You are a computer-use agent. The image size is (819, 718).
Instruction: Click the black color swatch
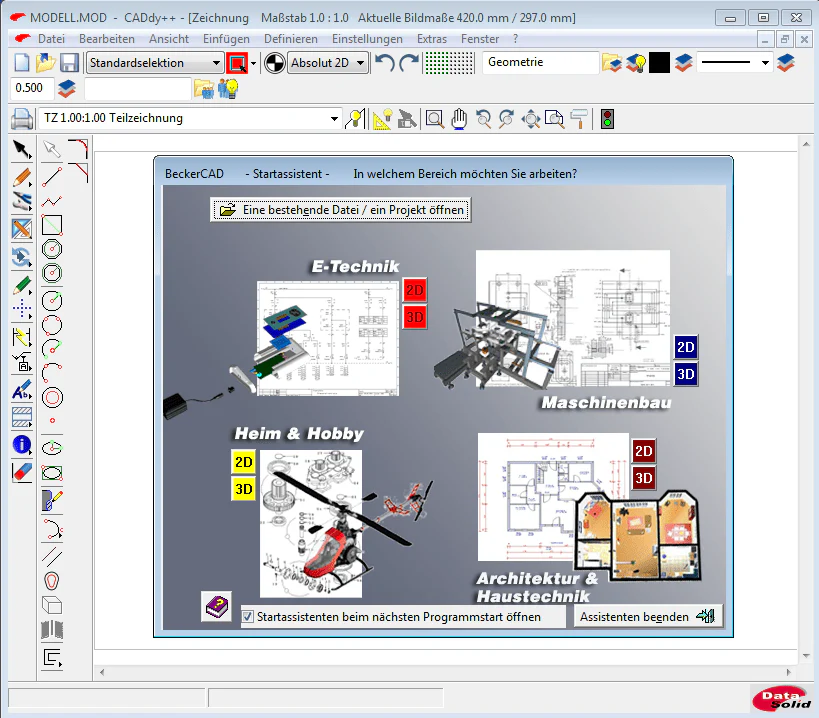click(x=659, y=63)
